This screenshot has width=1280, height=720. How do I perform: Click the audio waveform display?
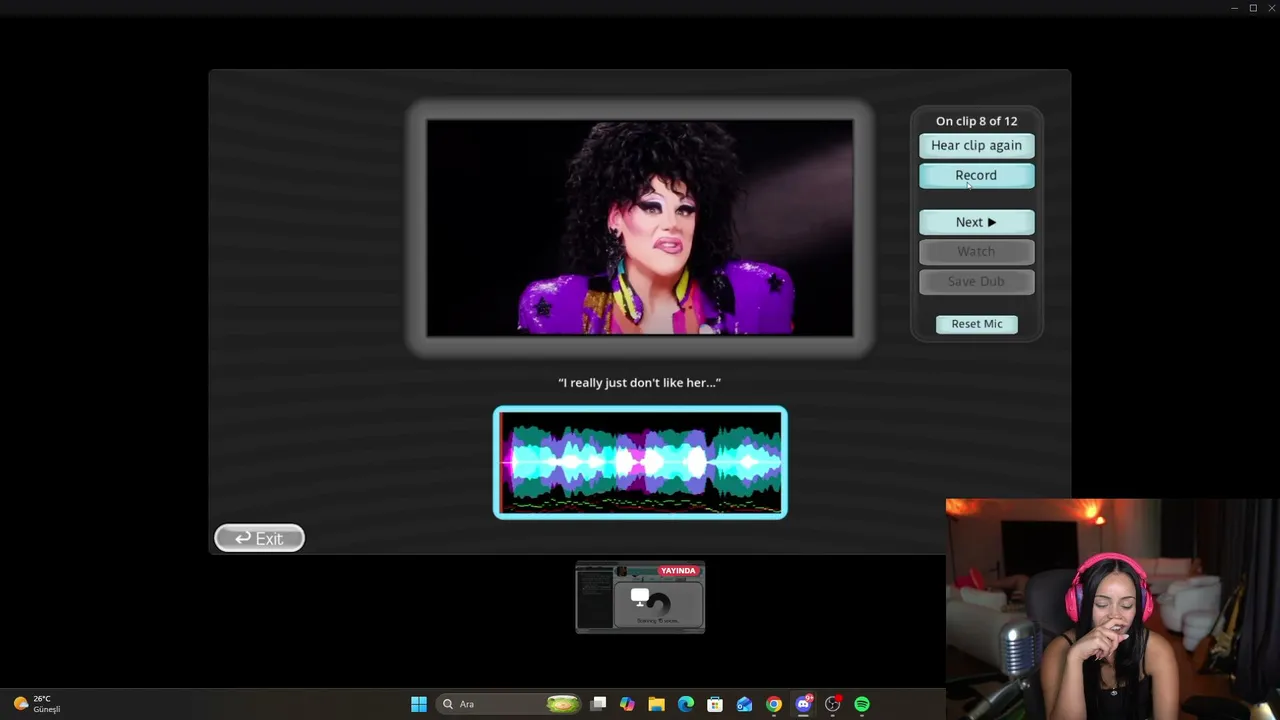[x=640, y=462]
